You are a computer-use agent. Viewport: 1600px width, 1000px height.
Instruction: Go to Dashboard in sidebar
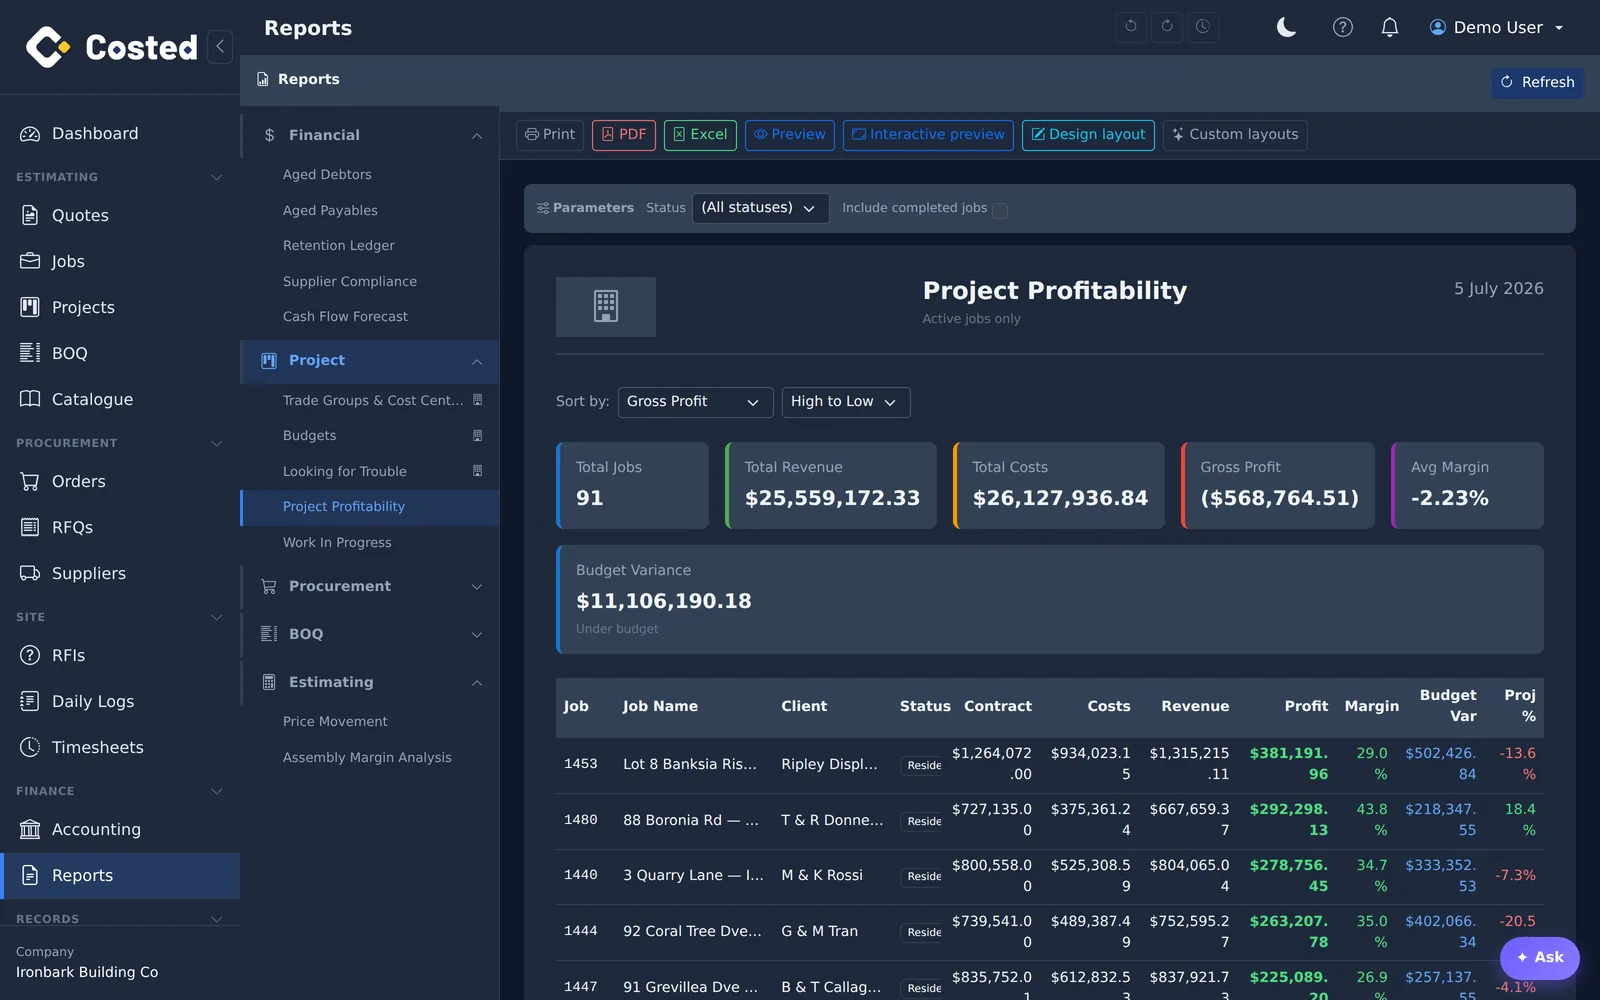[x=120, y=134]
